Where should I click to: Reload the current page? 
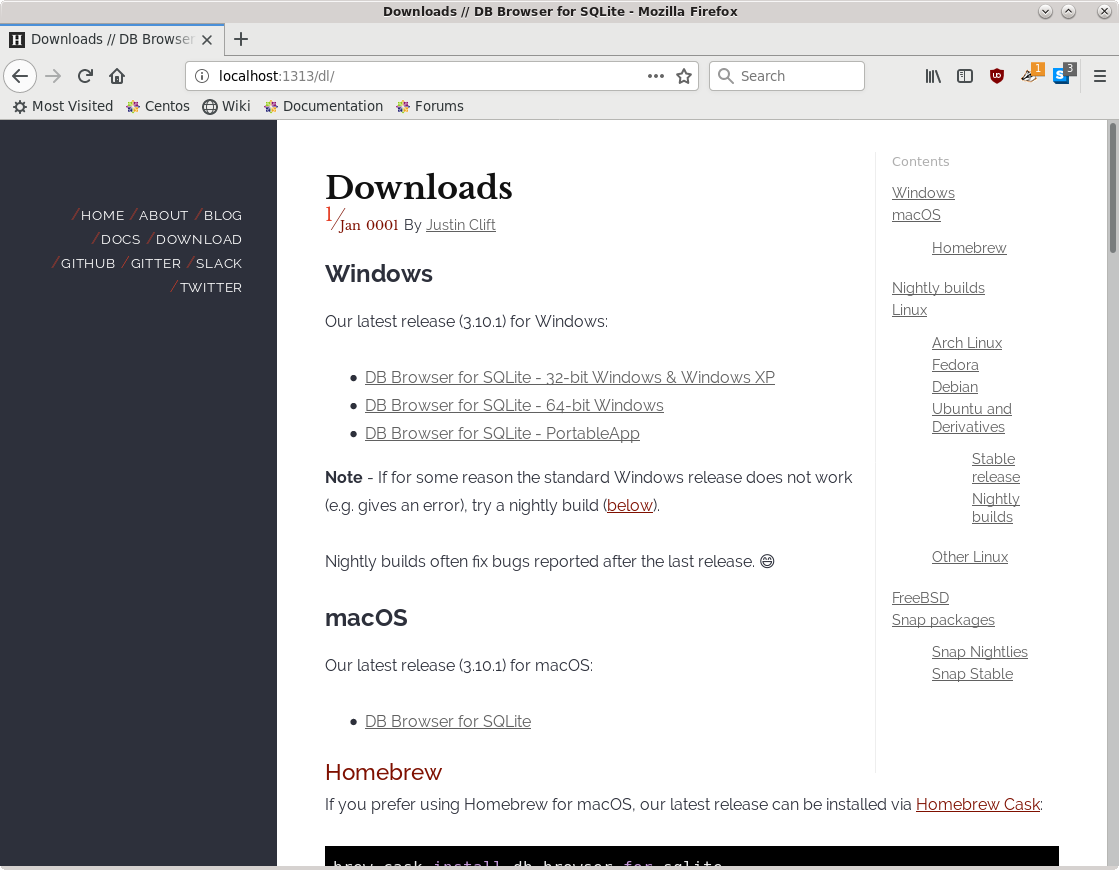[84, 76]
